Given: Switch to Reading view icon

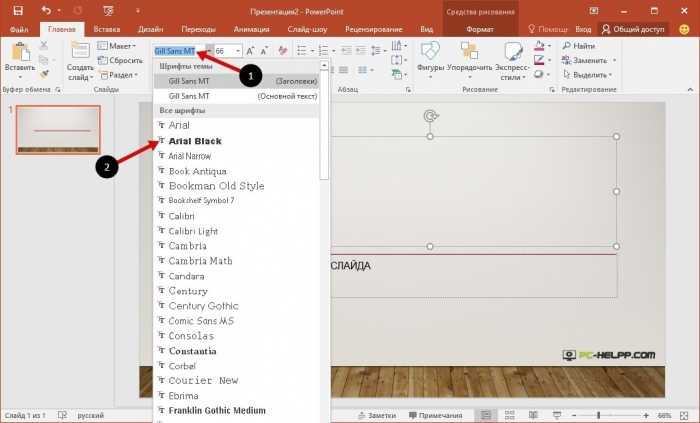Looking at the screenshot, I should (x=533, y=415).
